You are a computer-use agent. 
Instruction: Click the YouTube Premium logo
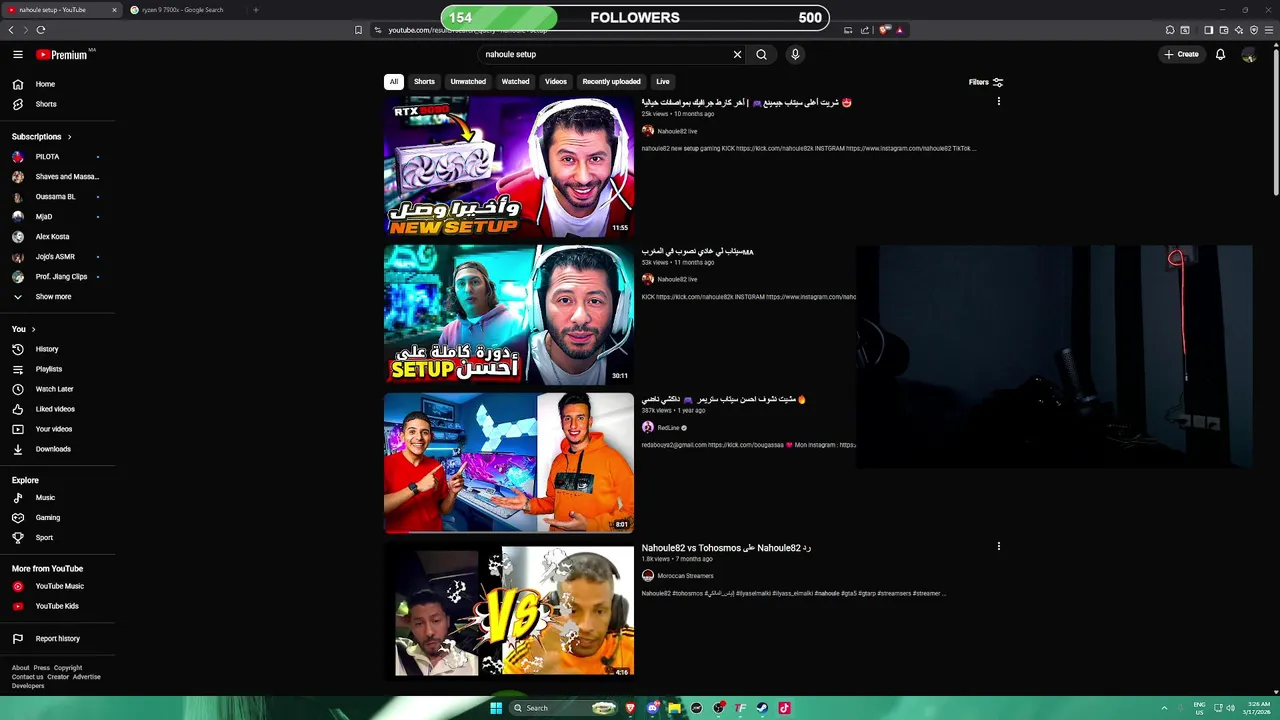(63, 55)
